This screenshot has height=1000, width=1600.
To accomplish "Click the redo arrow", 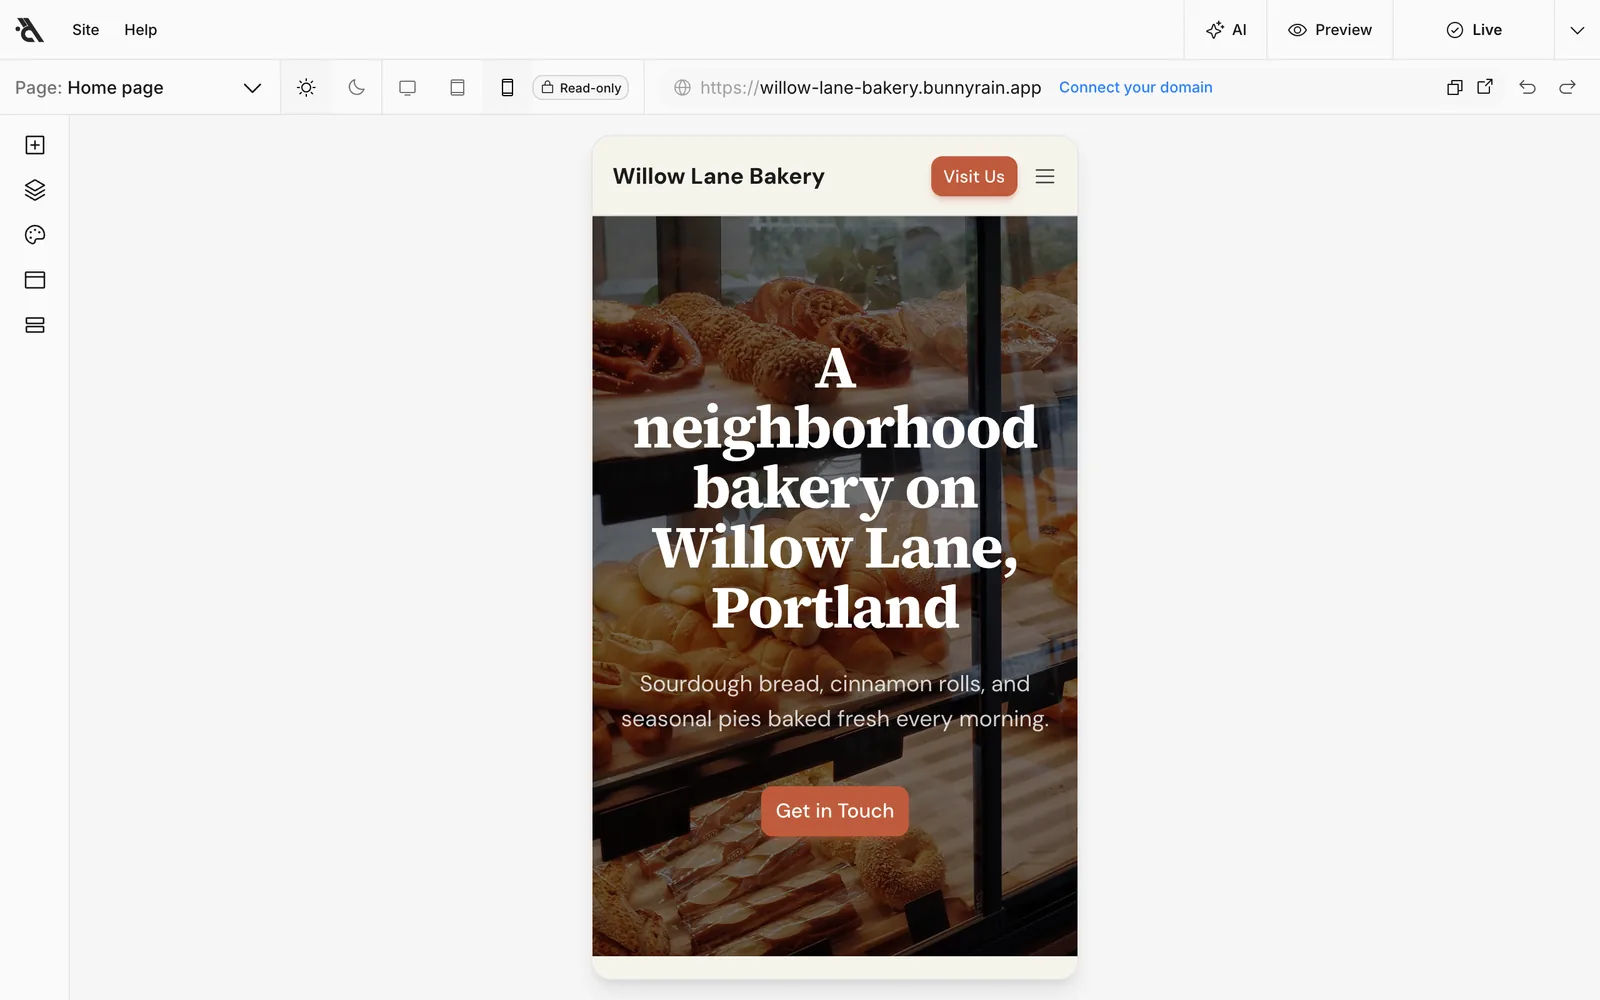I will click(x=1567, y=87).
